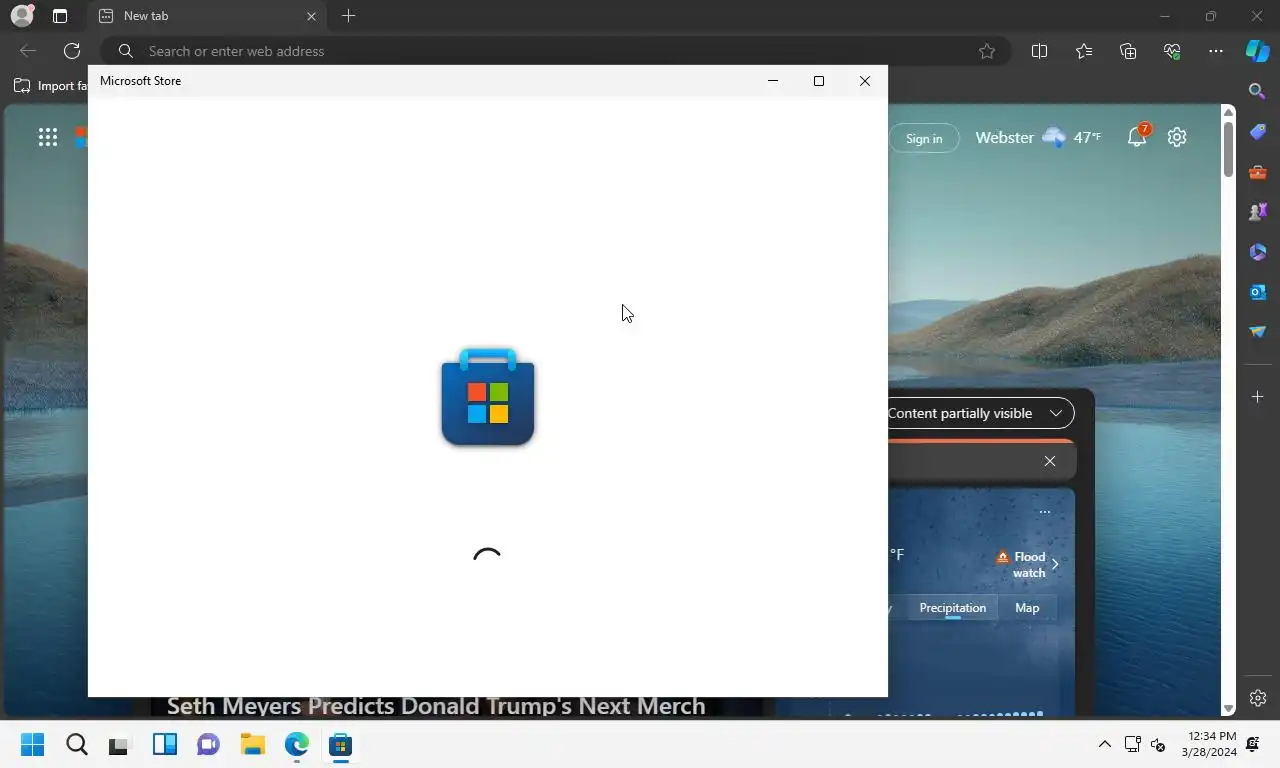This screenshot has height=768, width=1280.
Task: Open the network status tray icon
Action: pos(1132,744)
